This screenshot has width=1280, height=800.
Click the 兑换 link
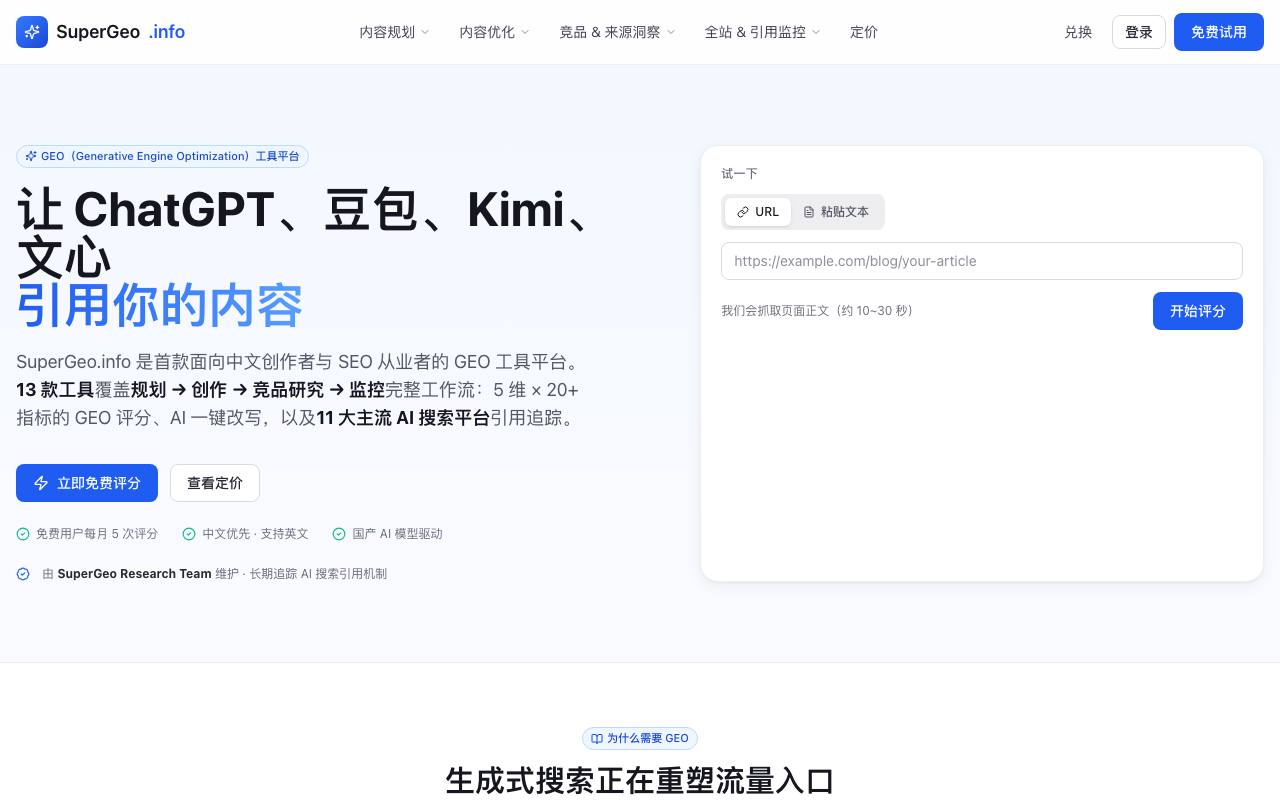pos(1078,32)
